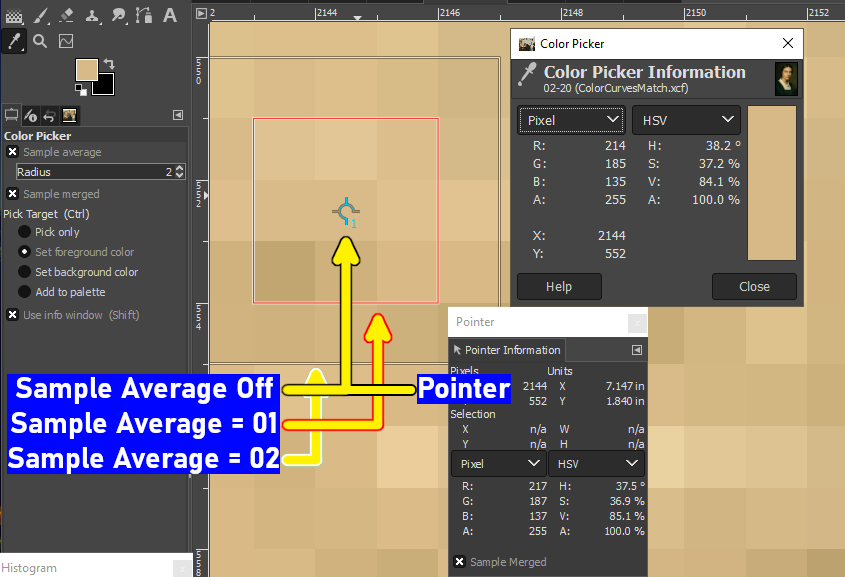Select the Color Picker eyedropper tool
This screenshot has width=845, height=577.
coord(14,41)
